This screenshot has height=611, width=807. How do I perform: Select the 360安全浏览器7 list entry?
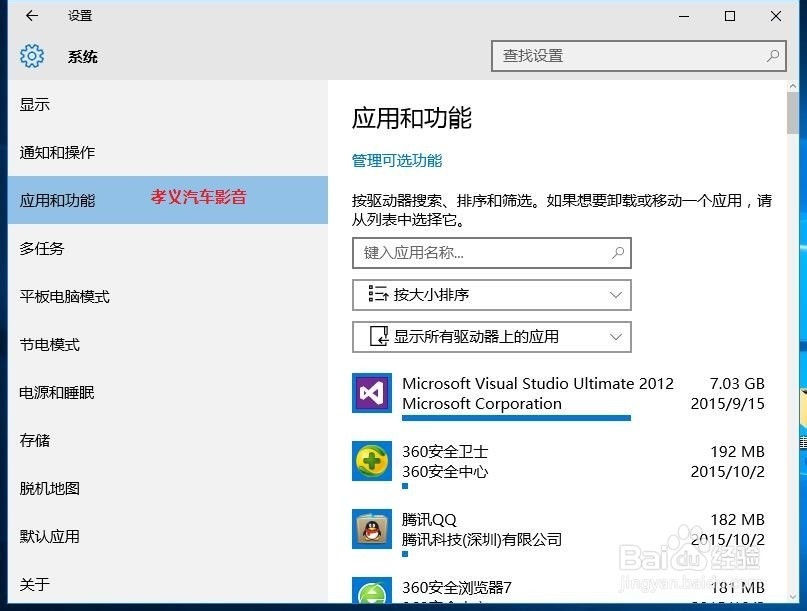pyautogui.click(x=558, y=589)
